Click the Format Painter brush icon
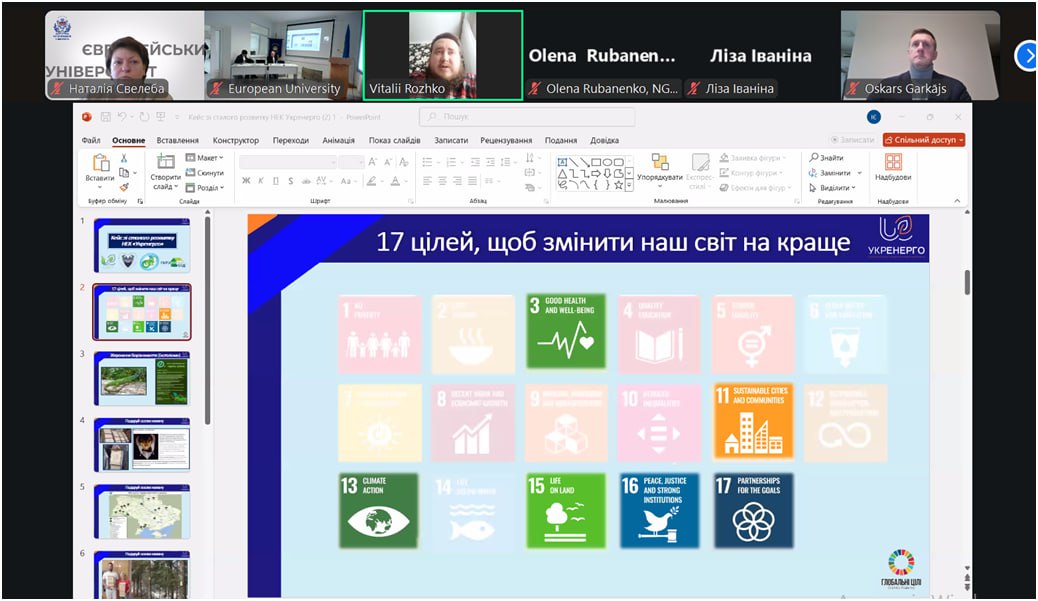Screen dimensions: 1038x601 pyautogui.click(x=124, y=186)
